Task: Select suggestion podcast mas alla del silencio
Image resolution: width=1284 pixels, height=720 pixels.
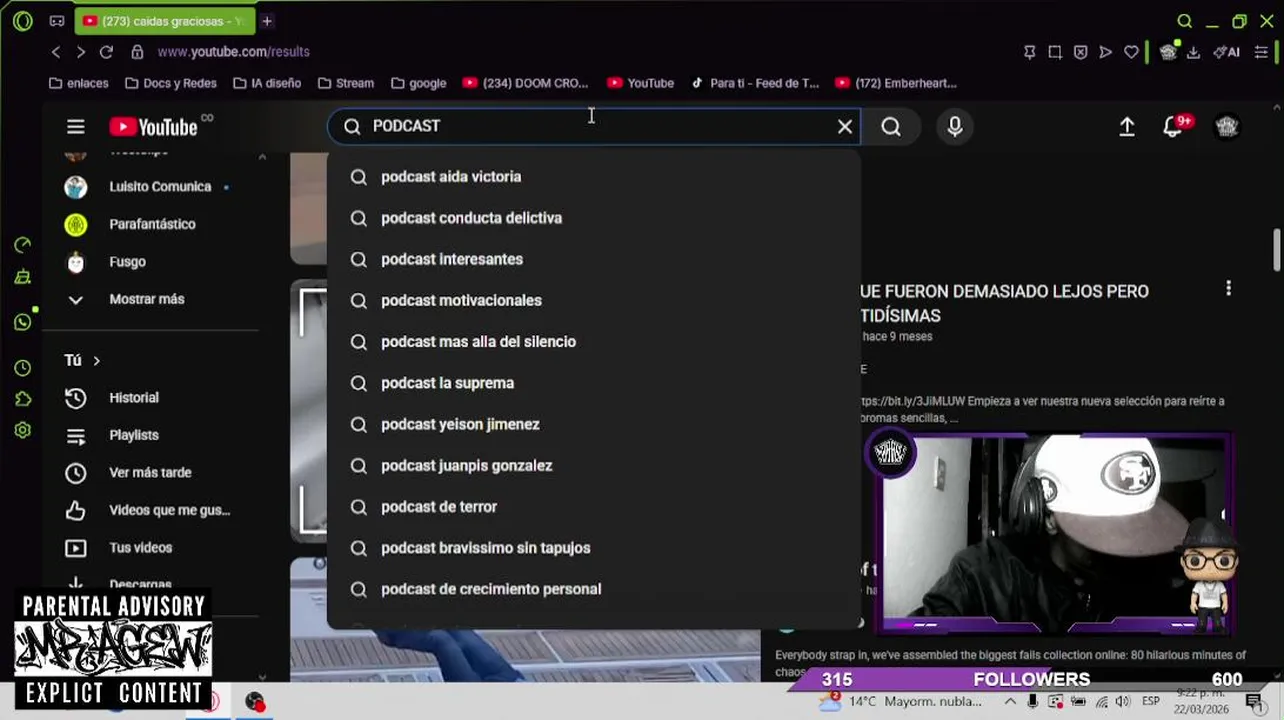Action: [x=594, y=342]
